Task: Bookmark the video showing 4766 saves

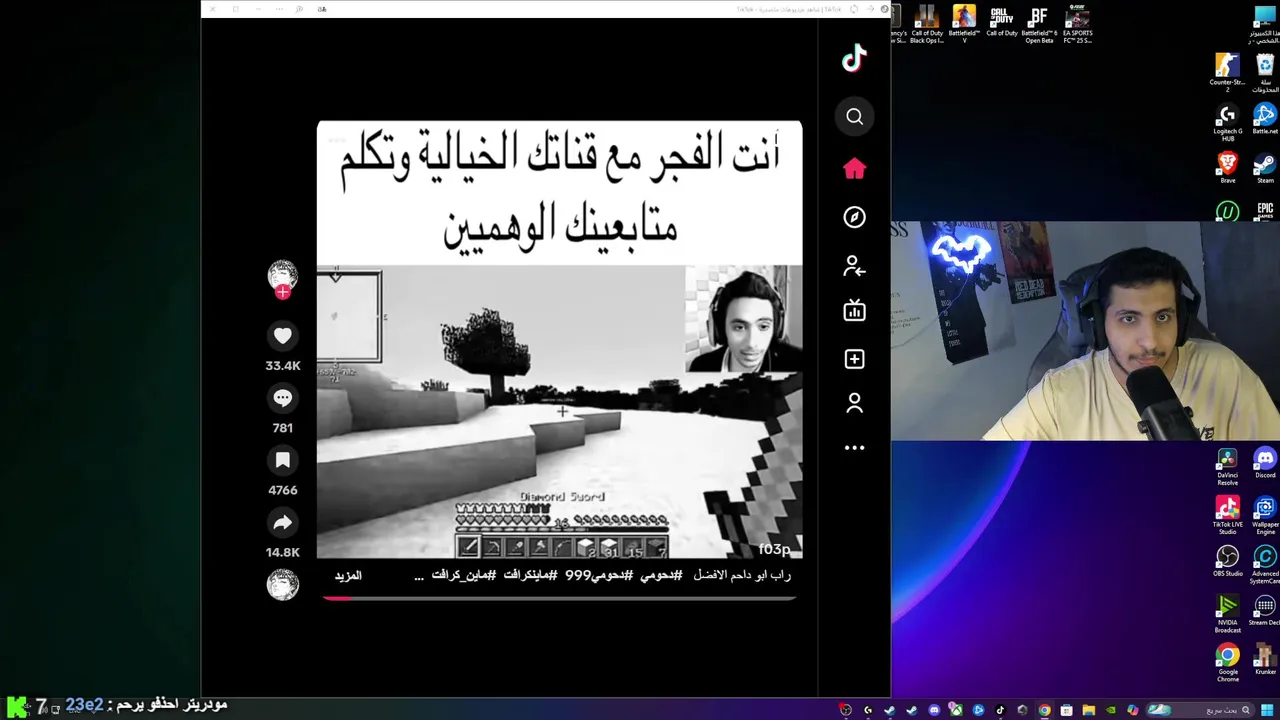Action: (283, 460)
